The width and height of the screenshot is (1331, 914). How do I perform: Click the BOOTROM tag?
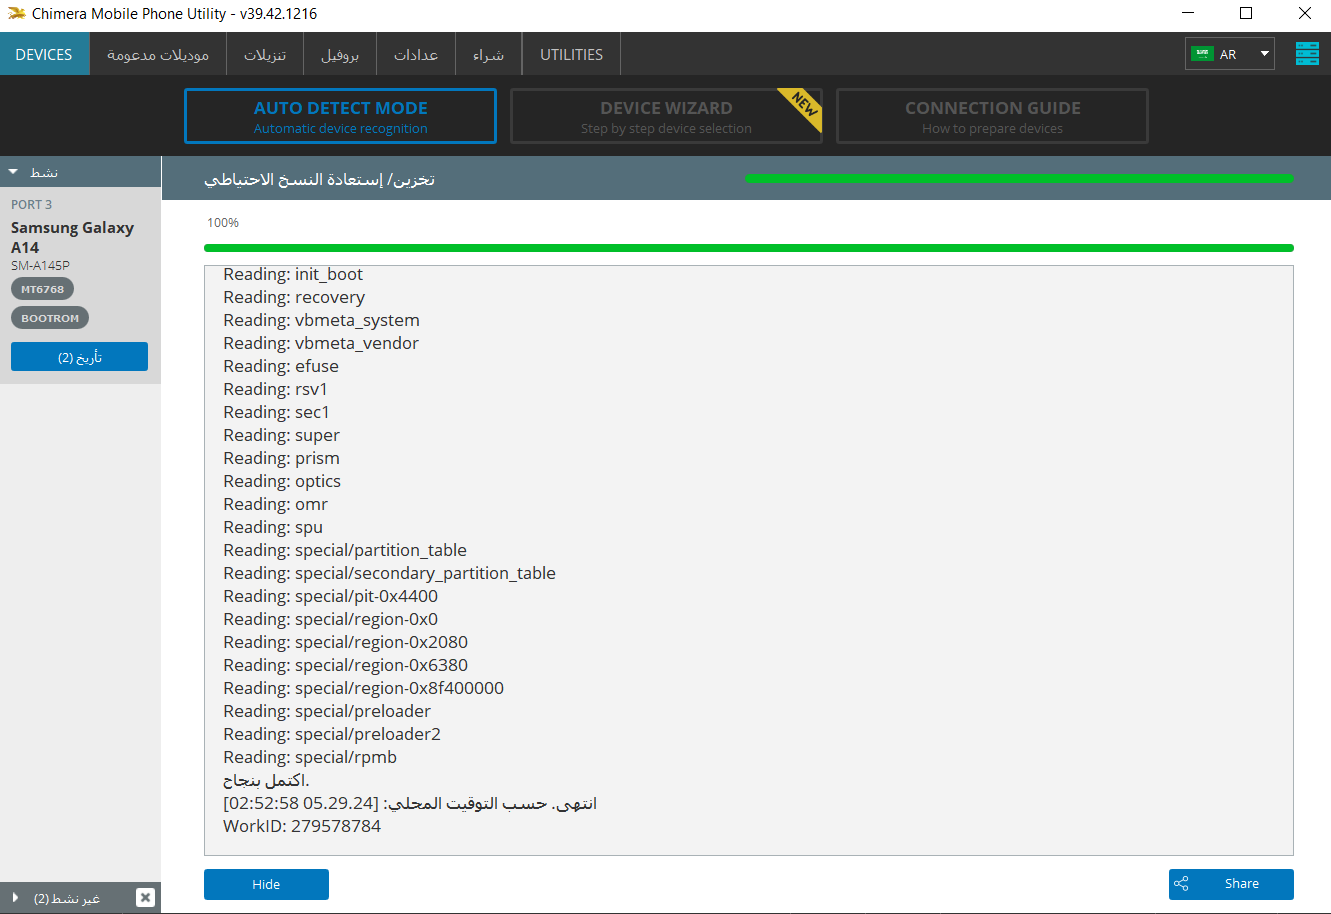pos(50,318)
